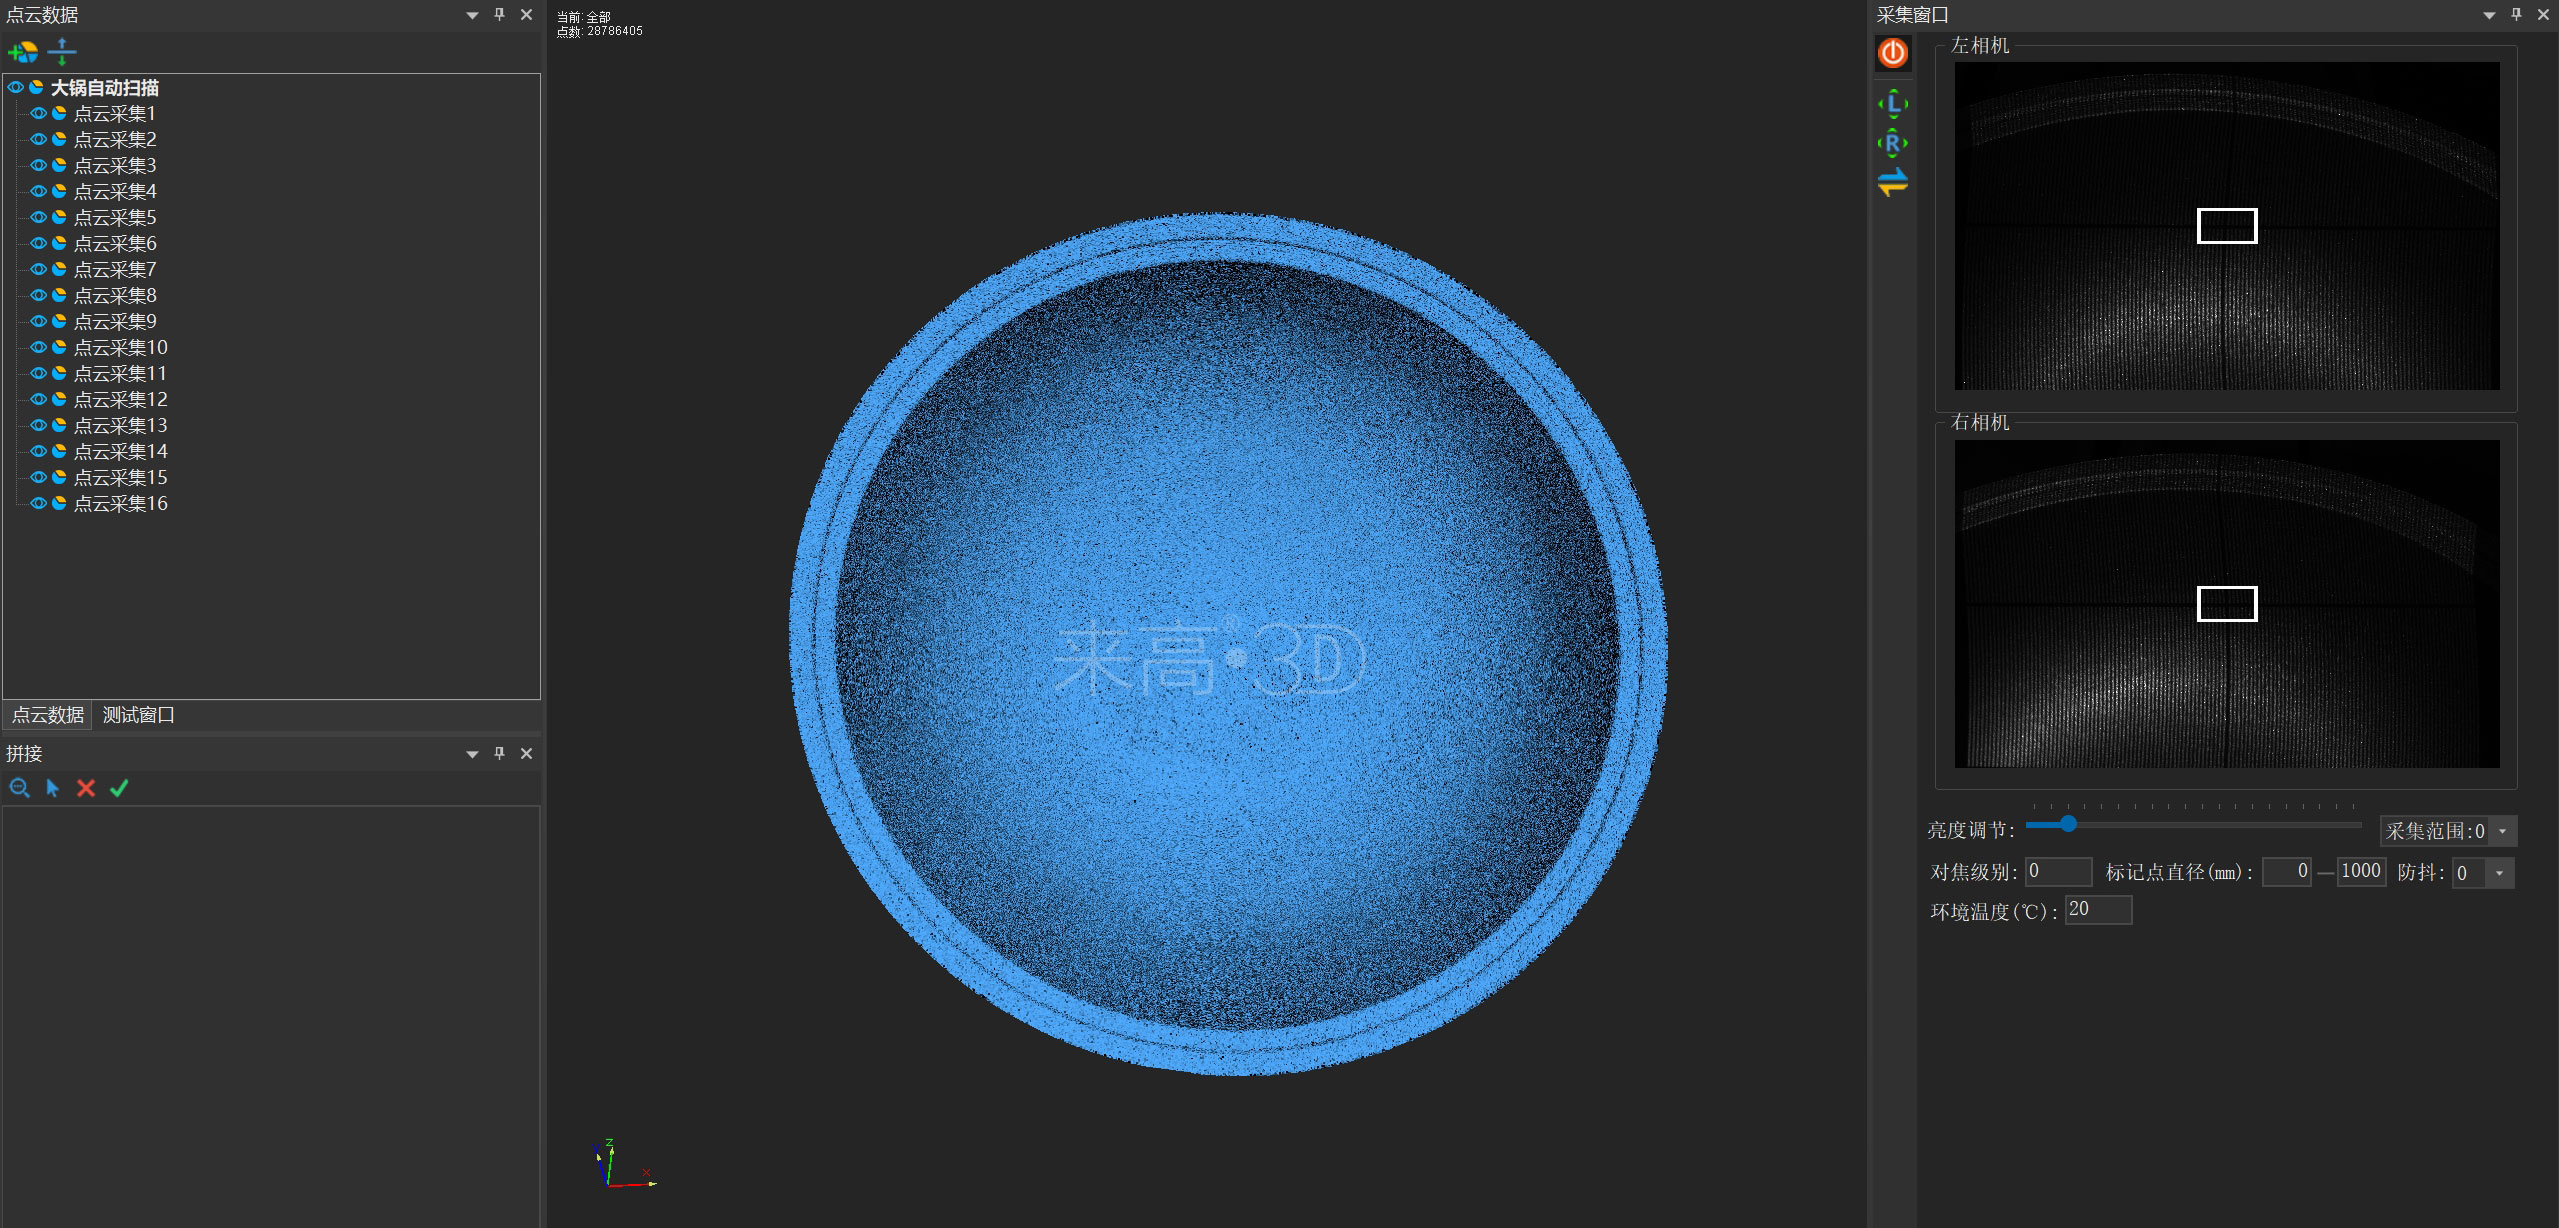Click the up-down arrows split icon
2559x1228 pixels.
62,52
